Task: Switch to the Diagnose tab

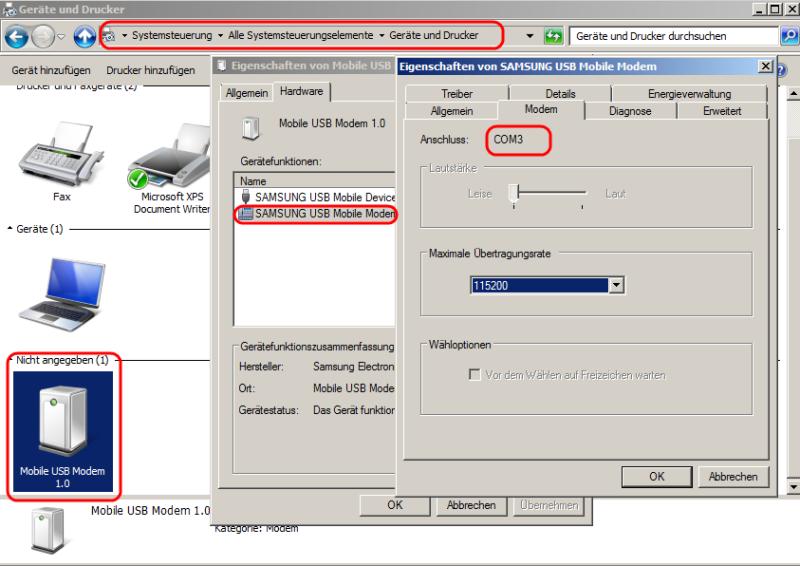Action: point(629,111)
